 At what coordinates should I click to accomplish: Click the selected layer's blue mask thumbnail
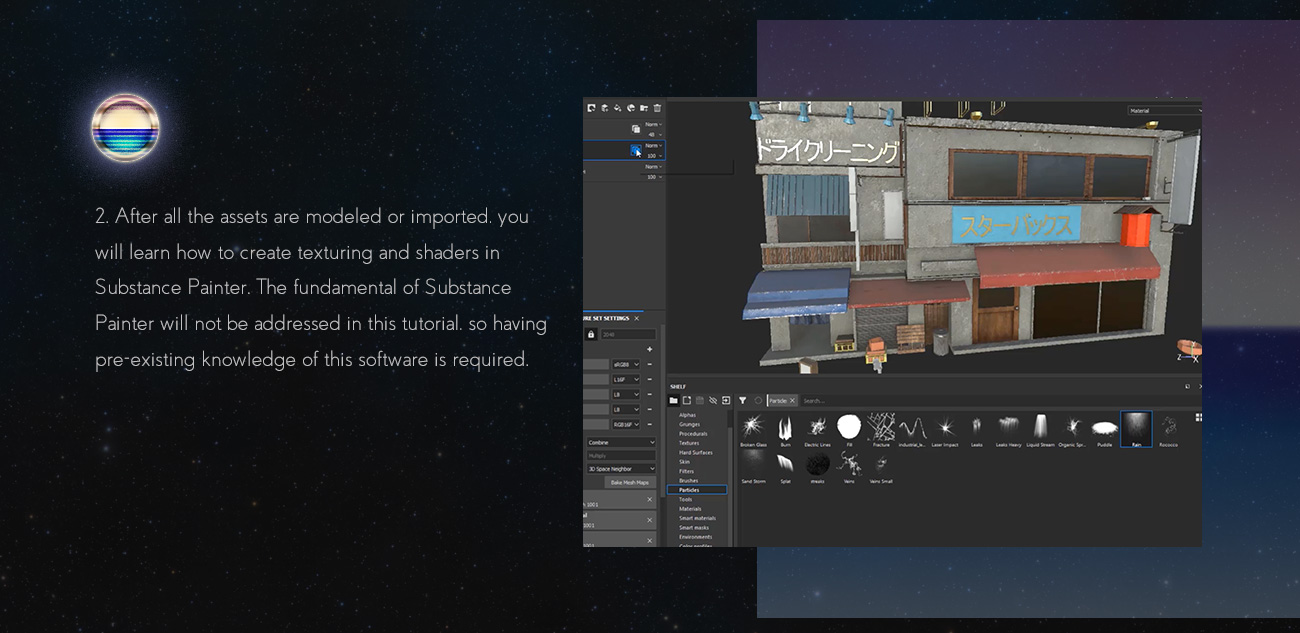(x=636, y=150)
